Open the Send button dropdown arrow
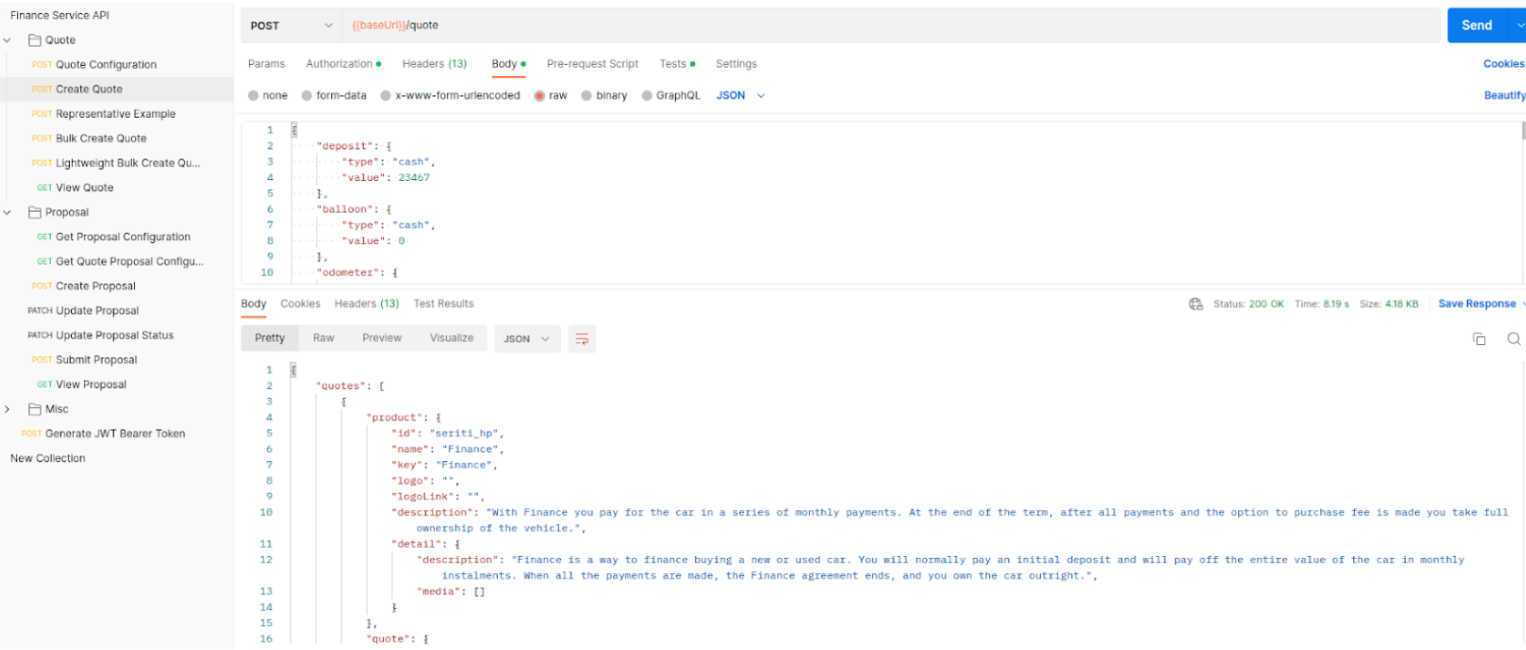This screenshot has height=650, width=1526. tap(1519, 25)
